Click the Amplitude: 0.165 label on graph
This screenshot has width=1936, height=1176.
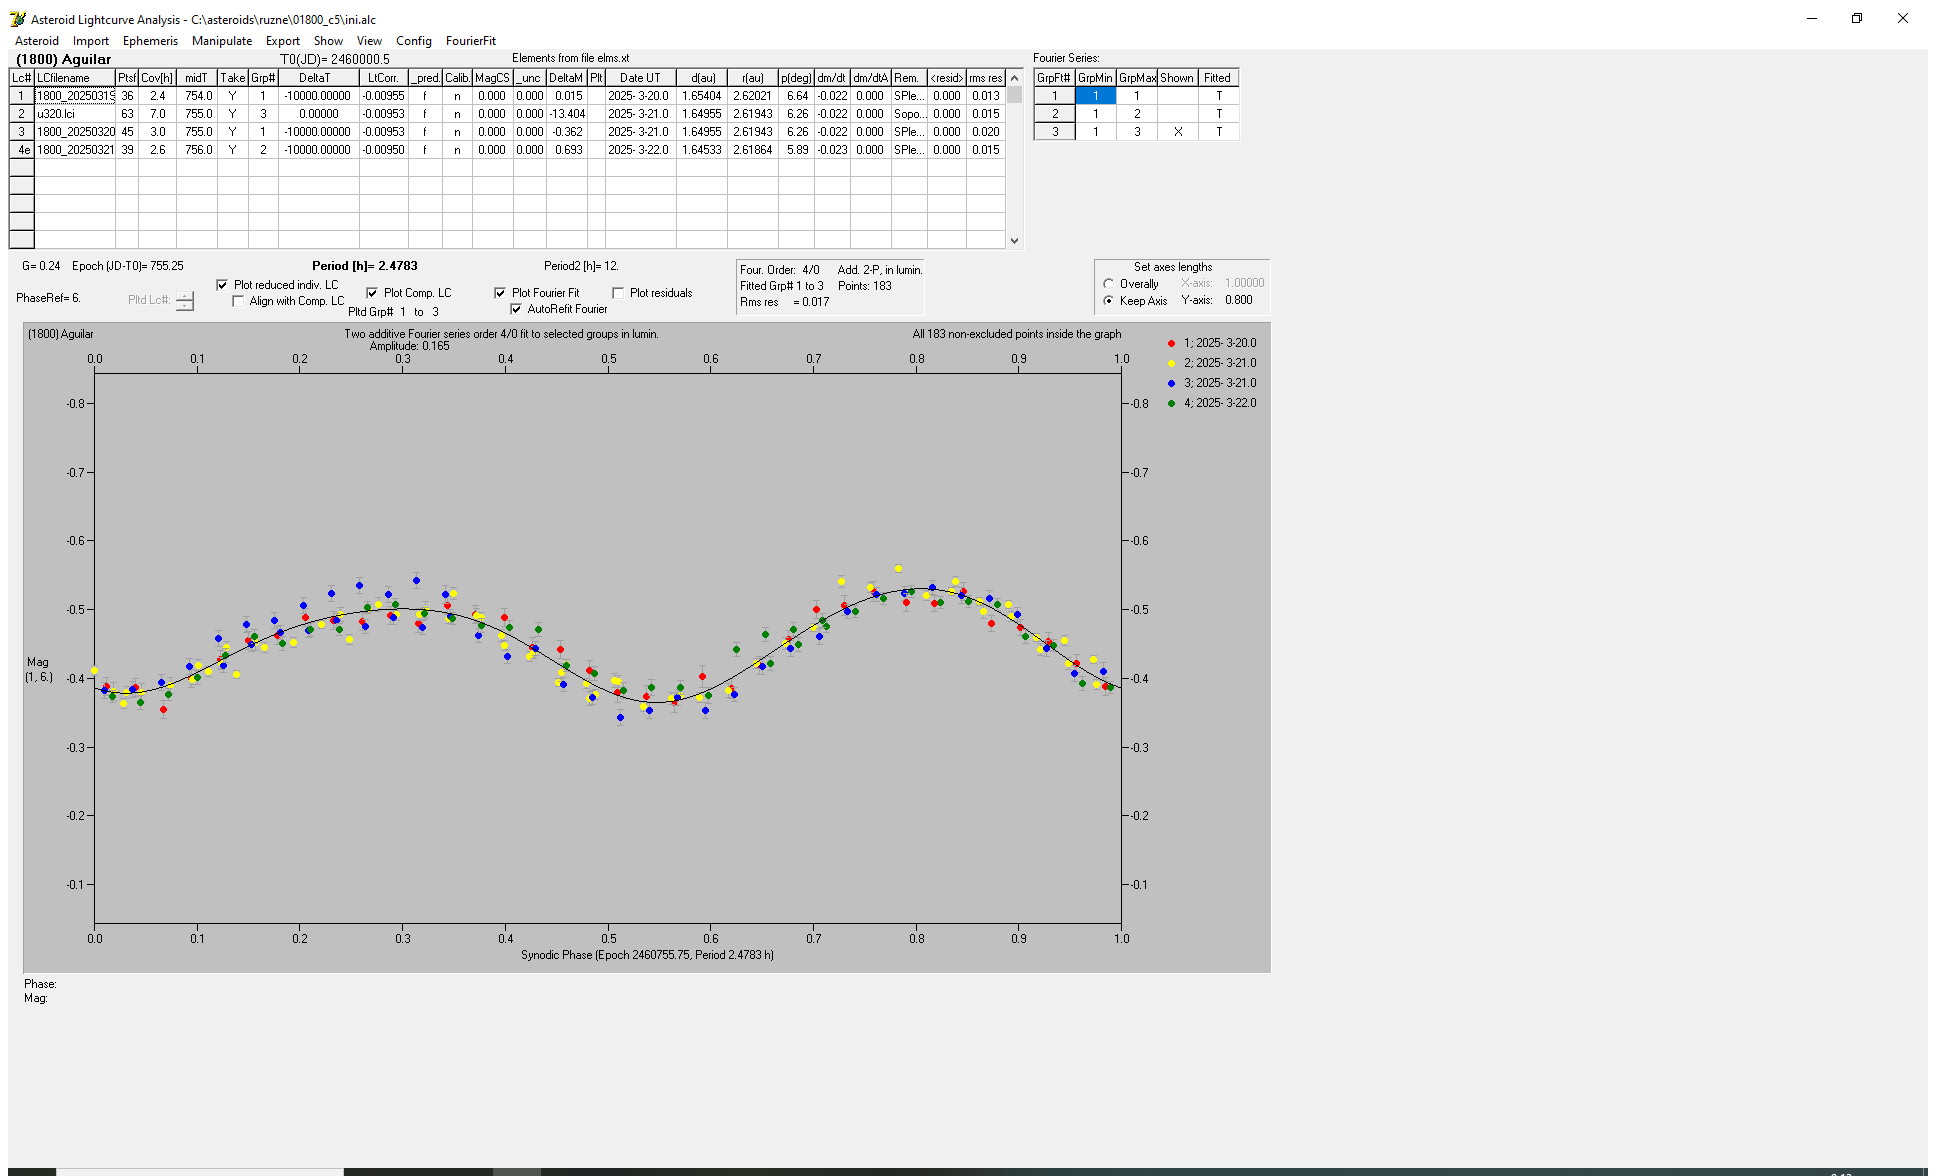tap(410, 346)
